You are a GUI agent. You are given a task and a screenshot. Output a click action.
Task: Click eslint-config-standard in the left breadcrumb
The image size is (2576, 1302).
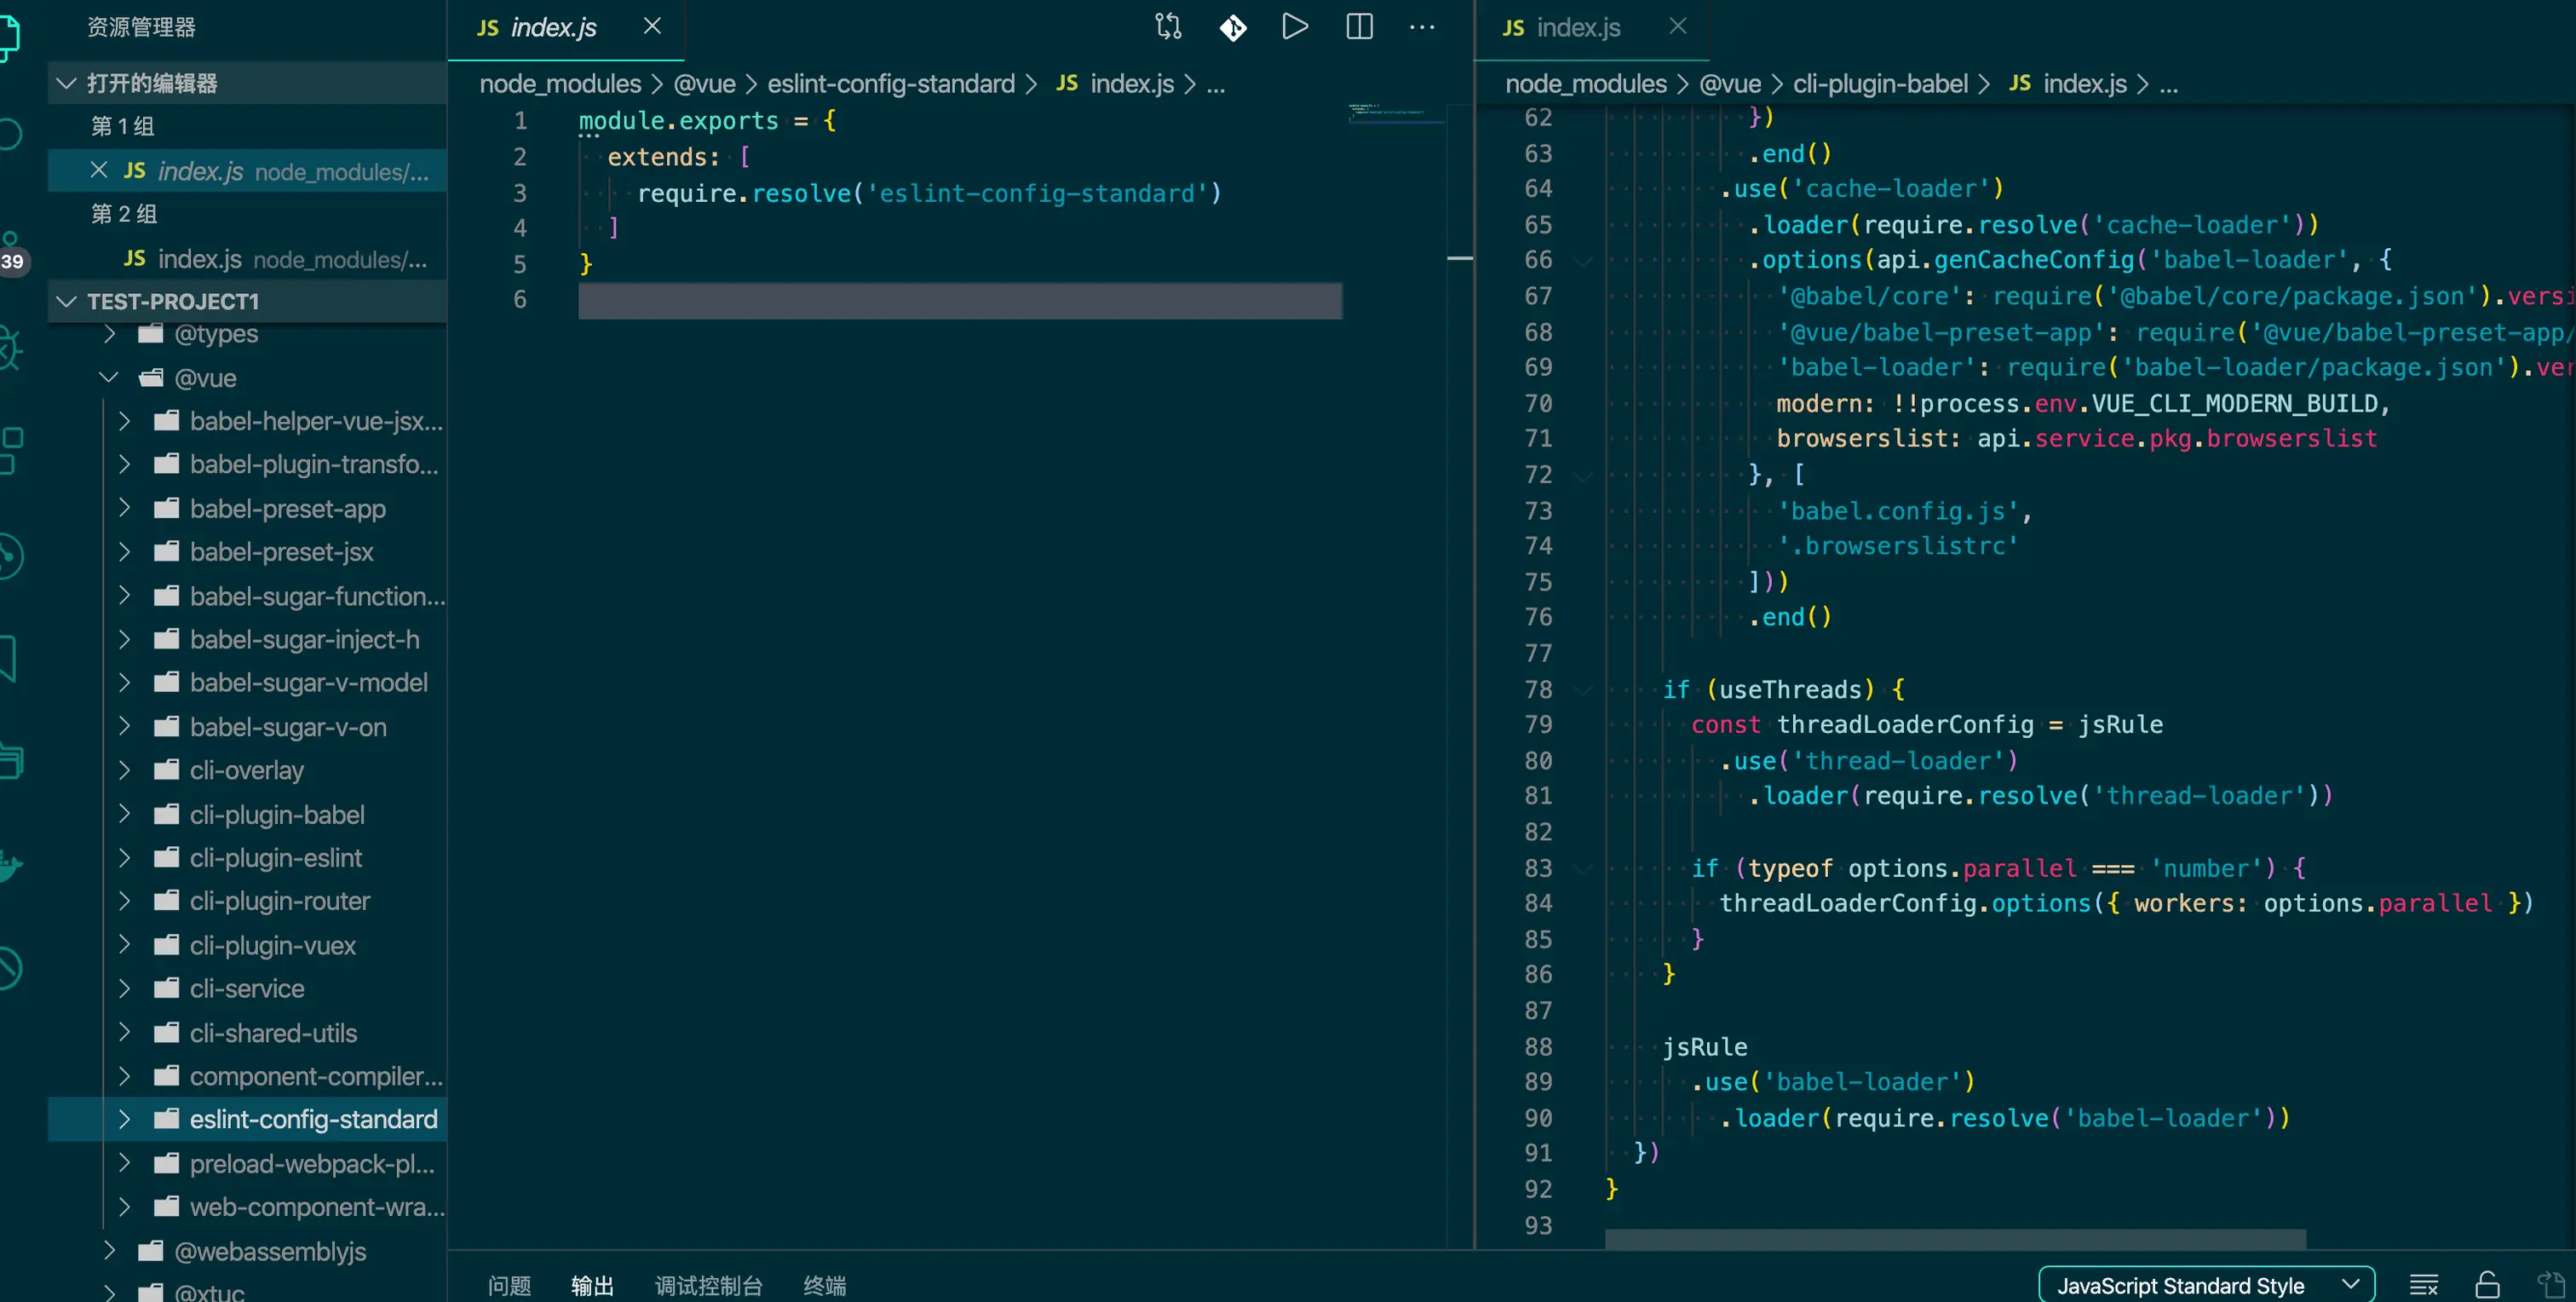click(890, 84)
